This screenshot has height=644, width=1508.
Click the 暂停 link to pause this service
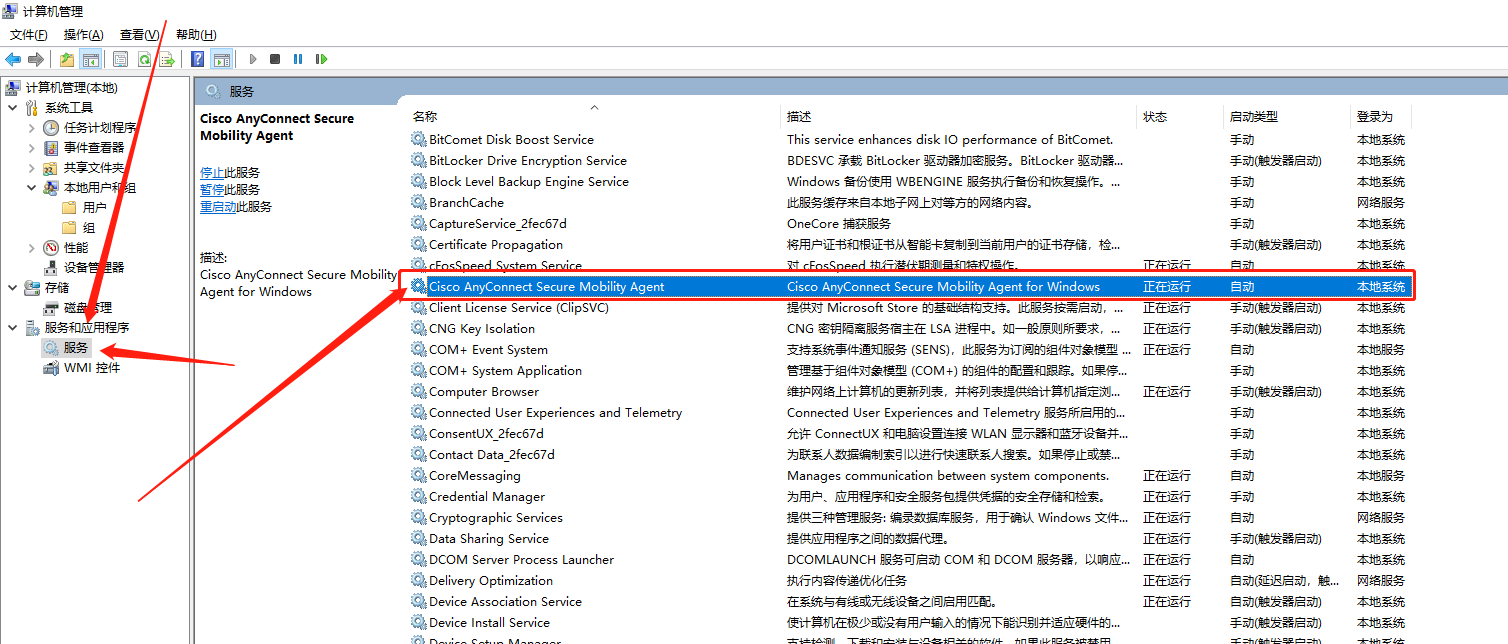point(212,189)
